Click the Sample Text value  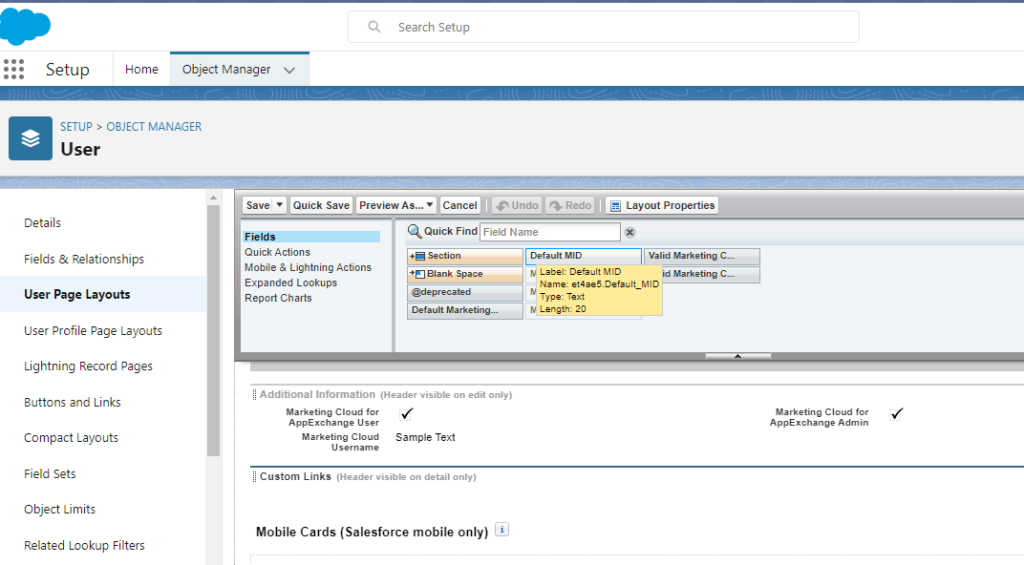425,437
